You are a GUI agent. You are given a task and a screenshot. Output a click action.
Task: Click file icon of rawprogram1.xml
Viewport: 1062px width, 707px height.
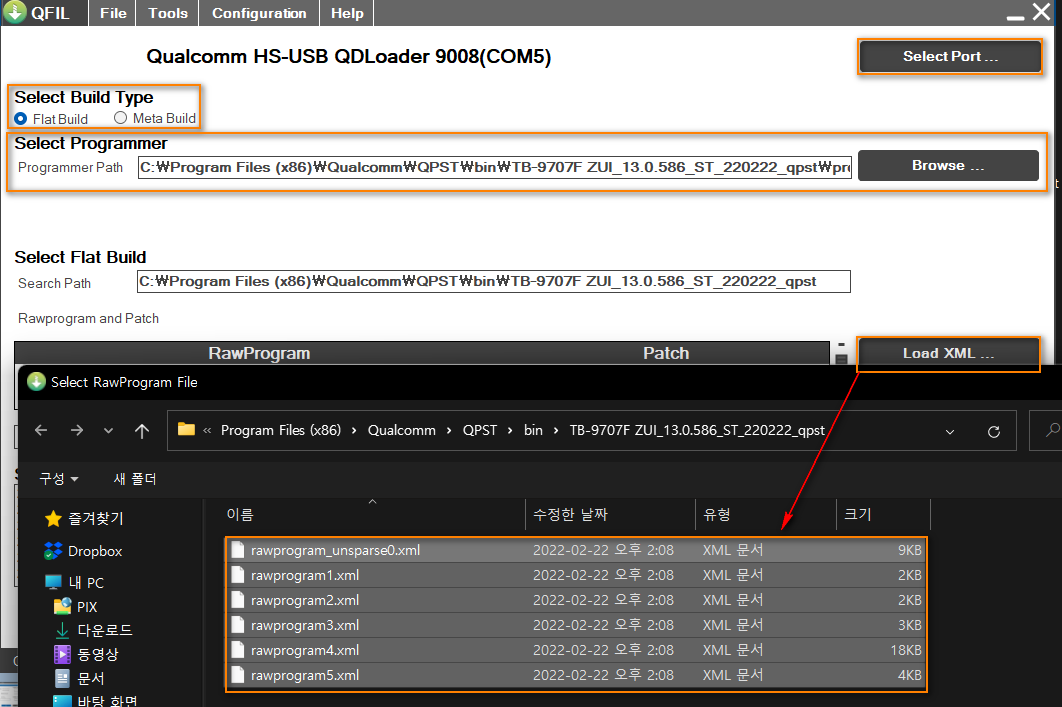[x=238, y=574]
